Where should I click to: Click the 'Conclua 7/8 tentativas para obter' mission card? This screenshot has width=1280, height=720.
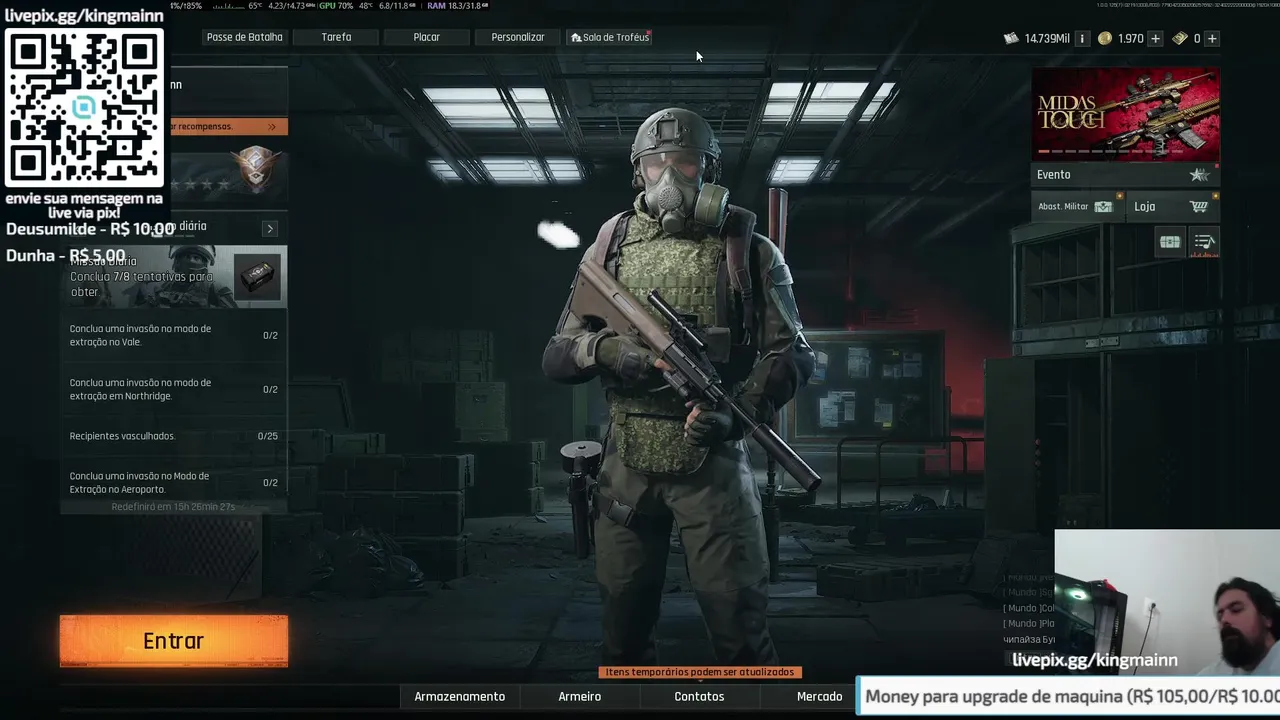pyautogui.click(x=174, y=277)
